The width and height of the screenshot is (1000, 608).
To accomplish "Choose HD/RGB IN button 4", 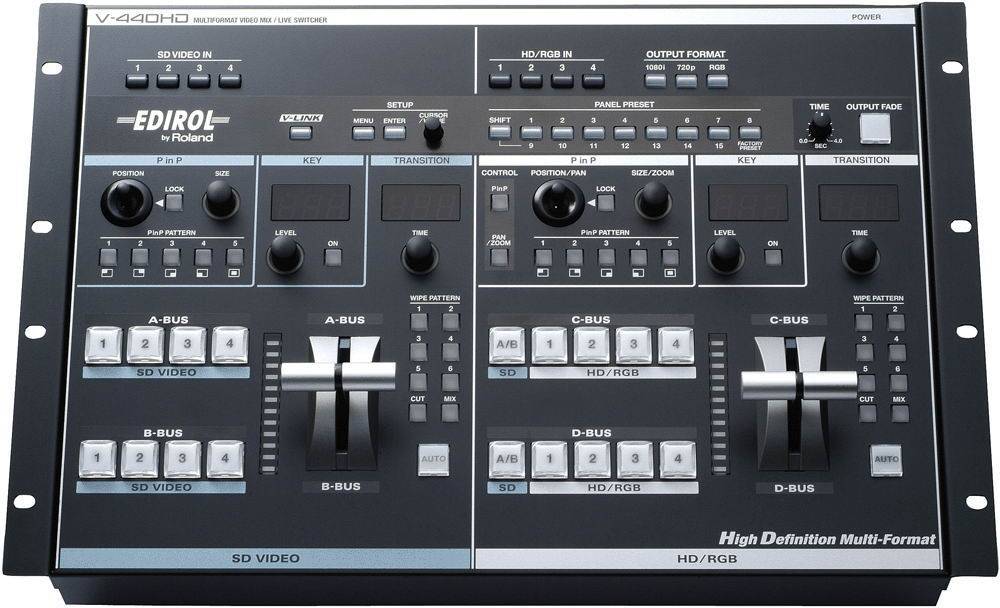I will (x=592, y=80).
